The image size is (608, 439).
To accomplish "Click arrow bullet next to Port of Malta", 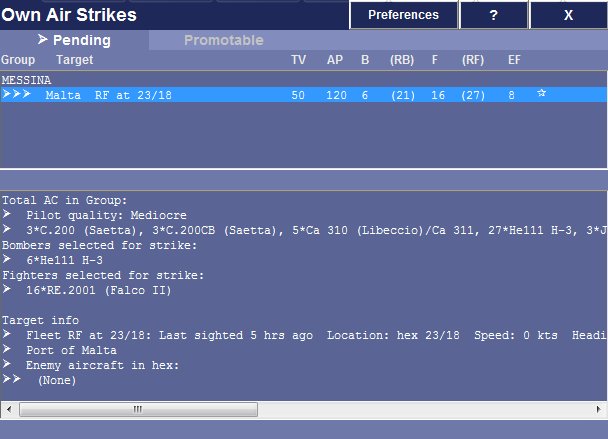I will coord(7,350).
